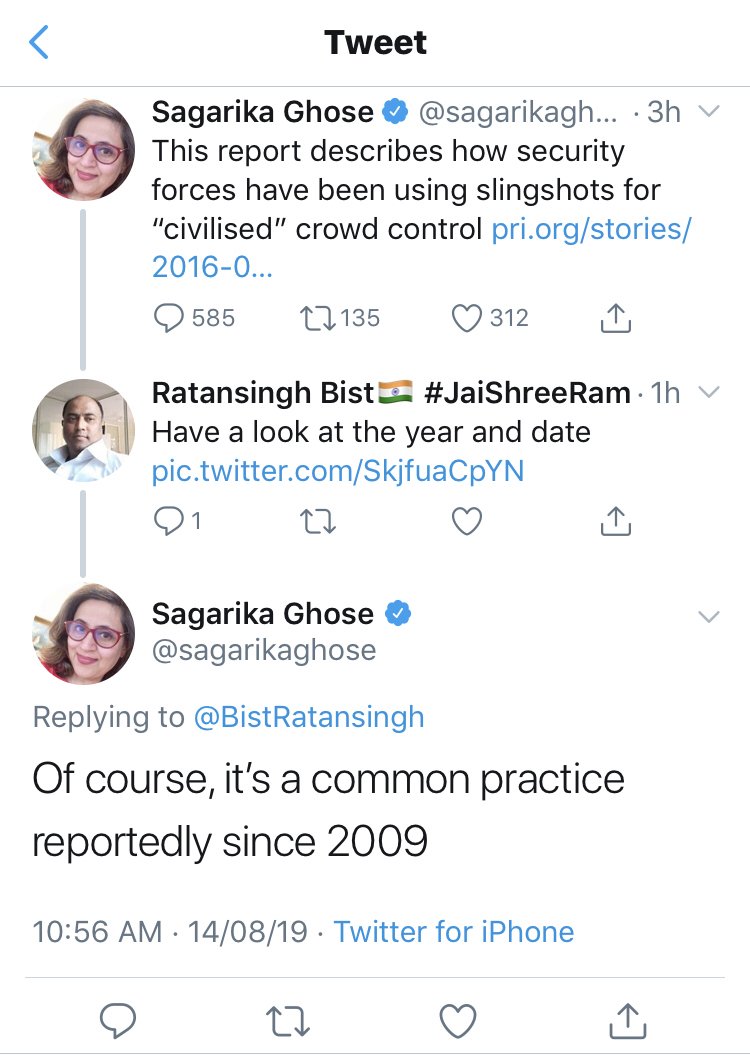Expand options chevron on main tweet

pyautogui.click(x=708, y=617)
